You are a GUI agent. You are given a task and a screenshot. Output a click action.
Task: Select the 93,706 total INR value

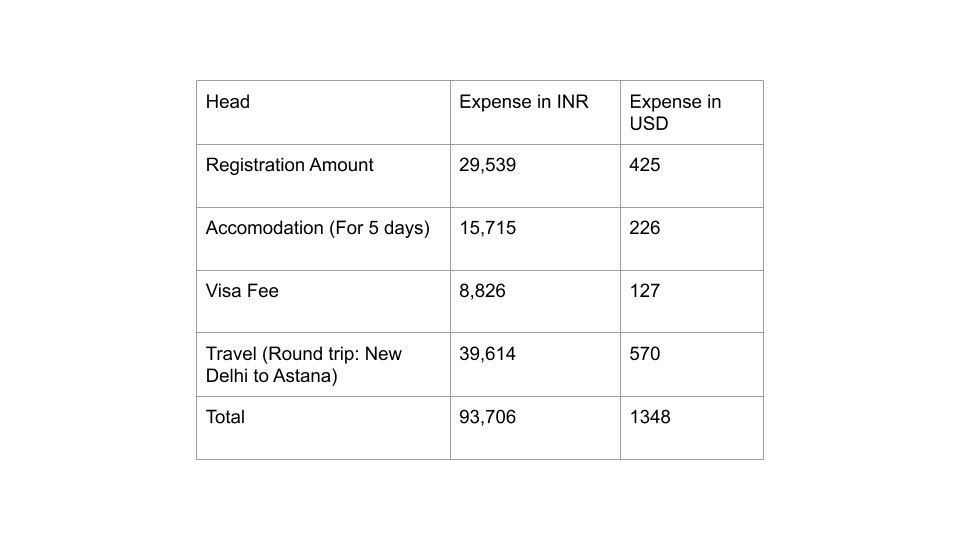click(487, 417)
